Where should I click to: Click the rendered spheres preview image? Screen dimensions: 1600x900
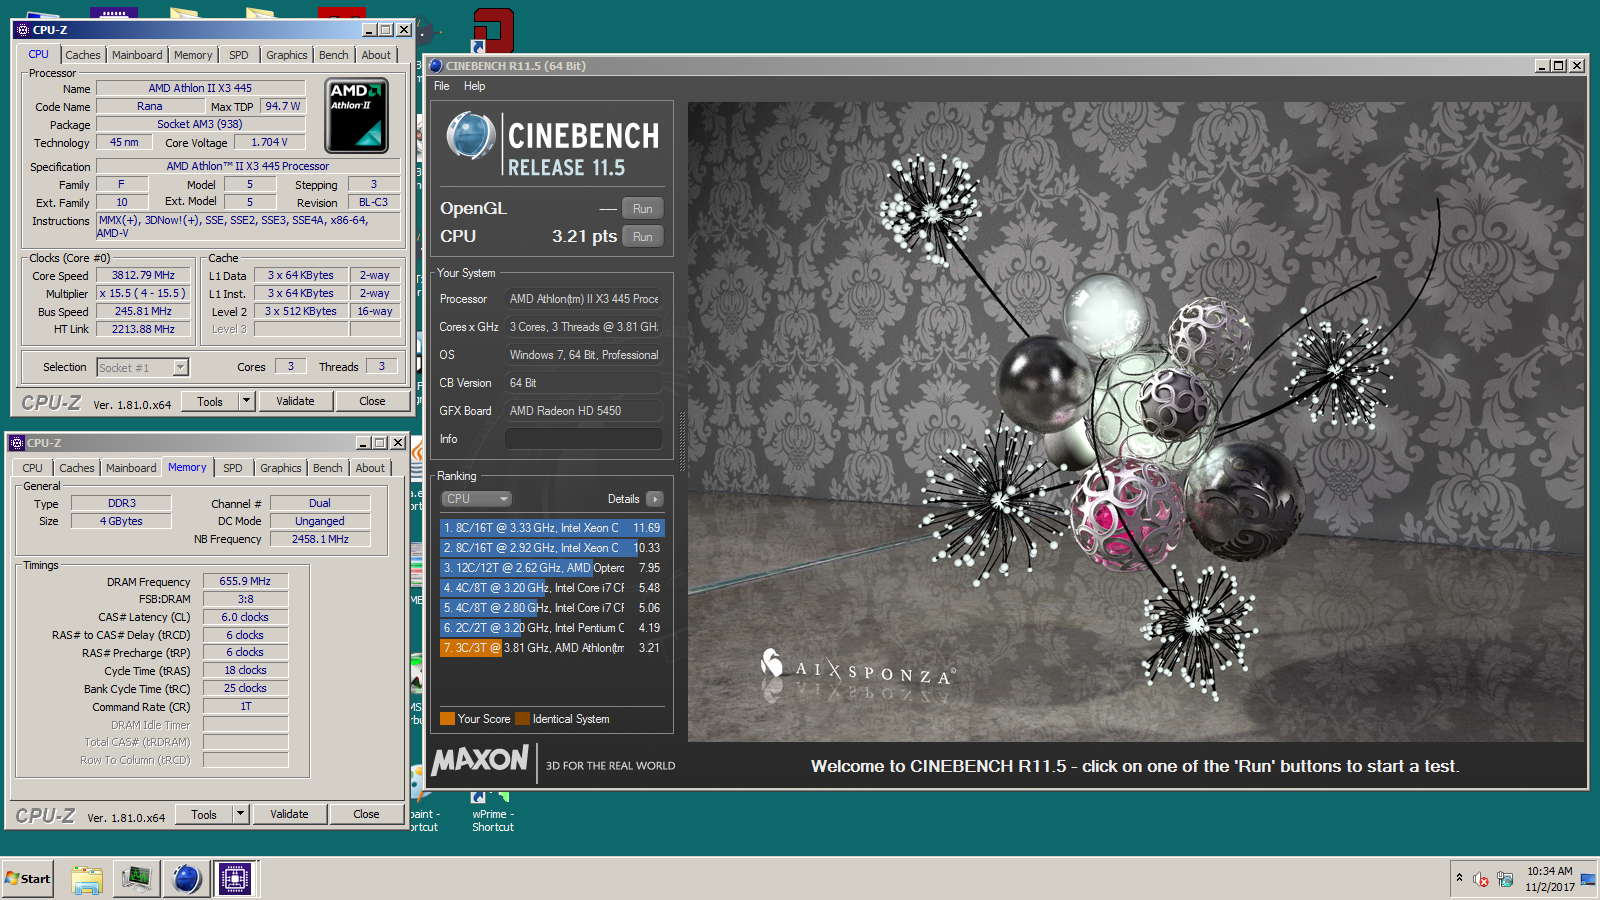[x=1136, y=421]
